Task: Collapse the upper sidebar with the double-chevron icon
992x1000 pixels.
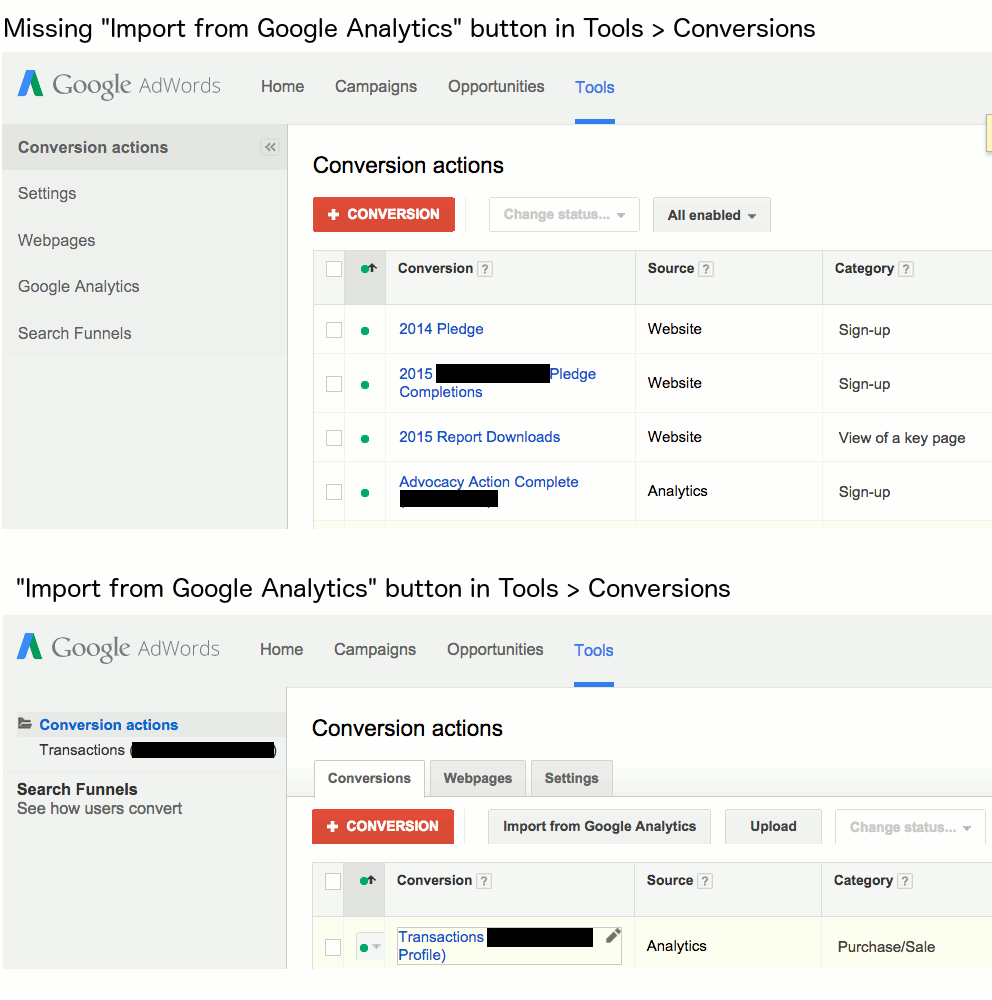Action: tap(270, 147)
